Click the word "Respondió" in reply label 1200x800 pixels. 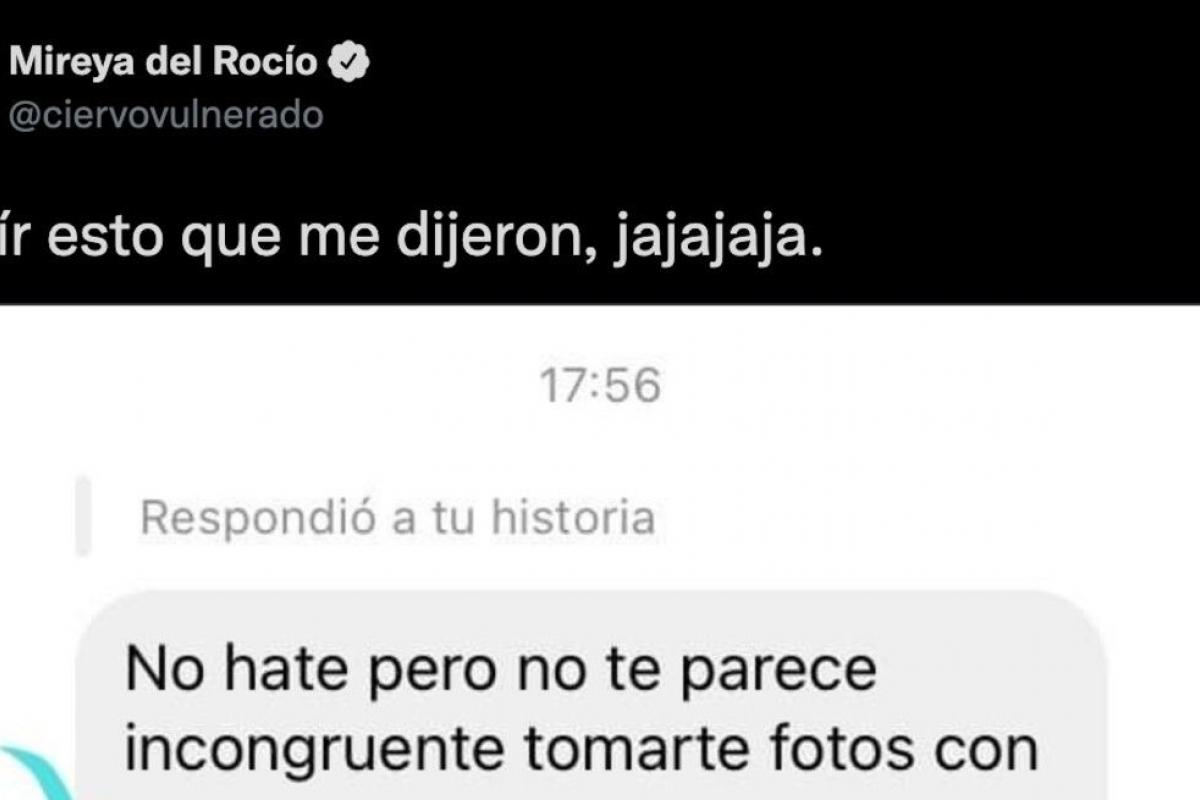[255, 518]
